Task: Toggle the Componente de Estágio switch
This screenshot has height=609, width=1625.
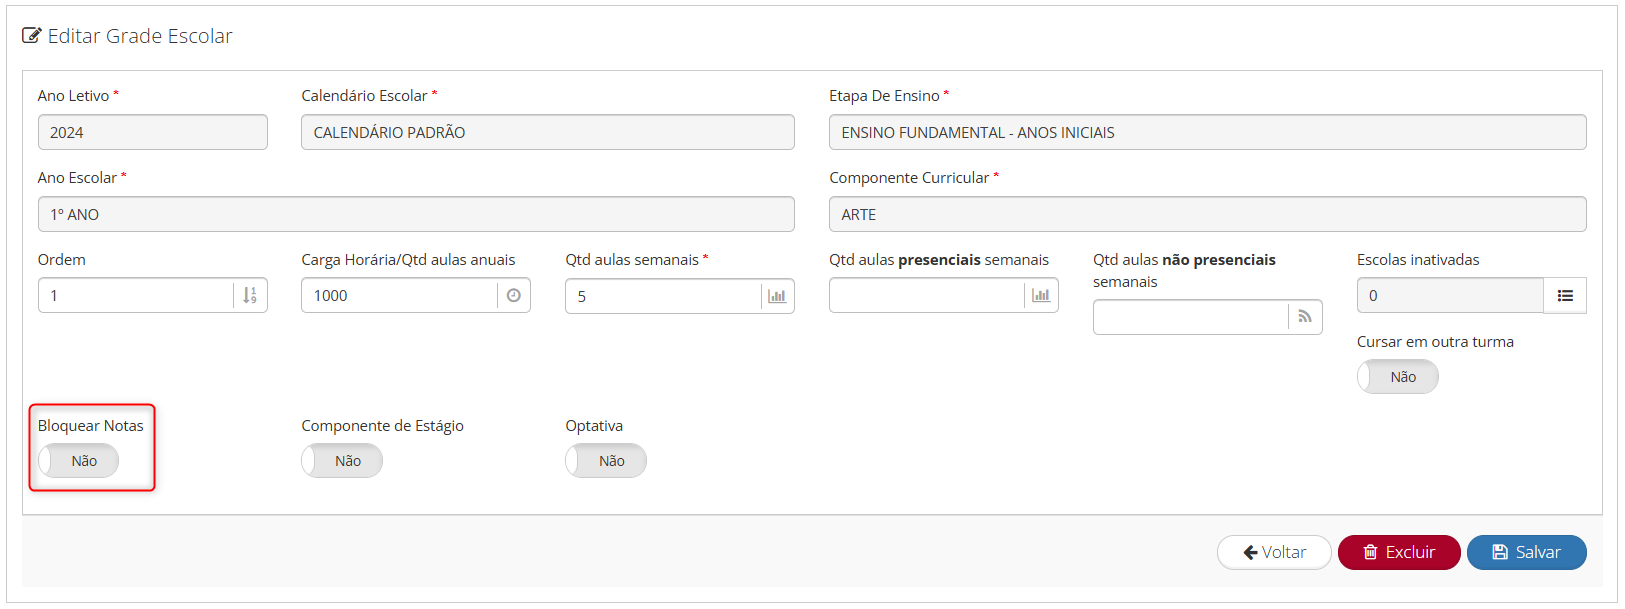Action: [342, 461]
